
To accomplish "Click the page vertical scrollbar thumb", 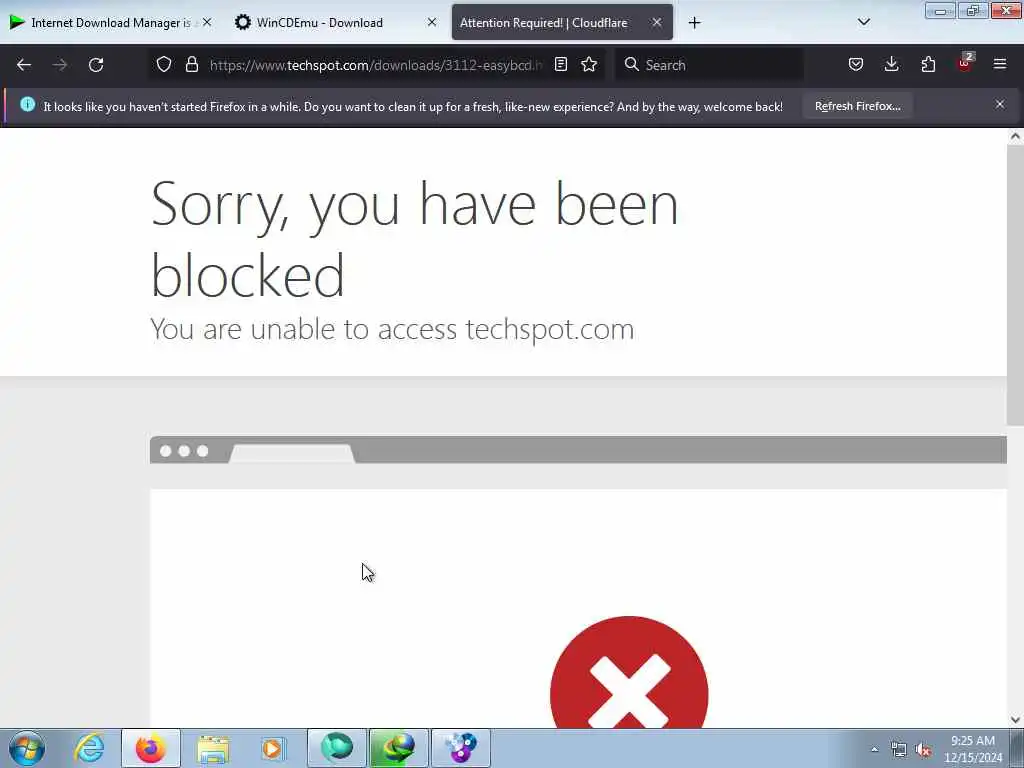I will tap(1015, 285).
